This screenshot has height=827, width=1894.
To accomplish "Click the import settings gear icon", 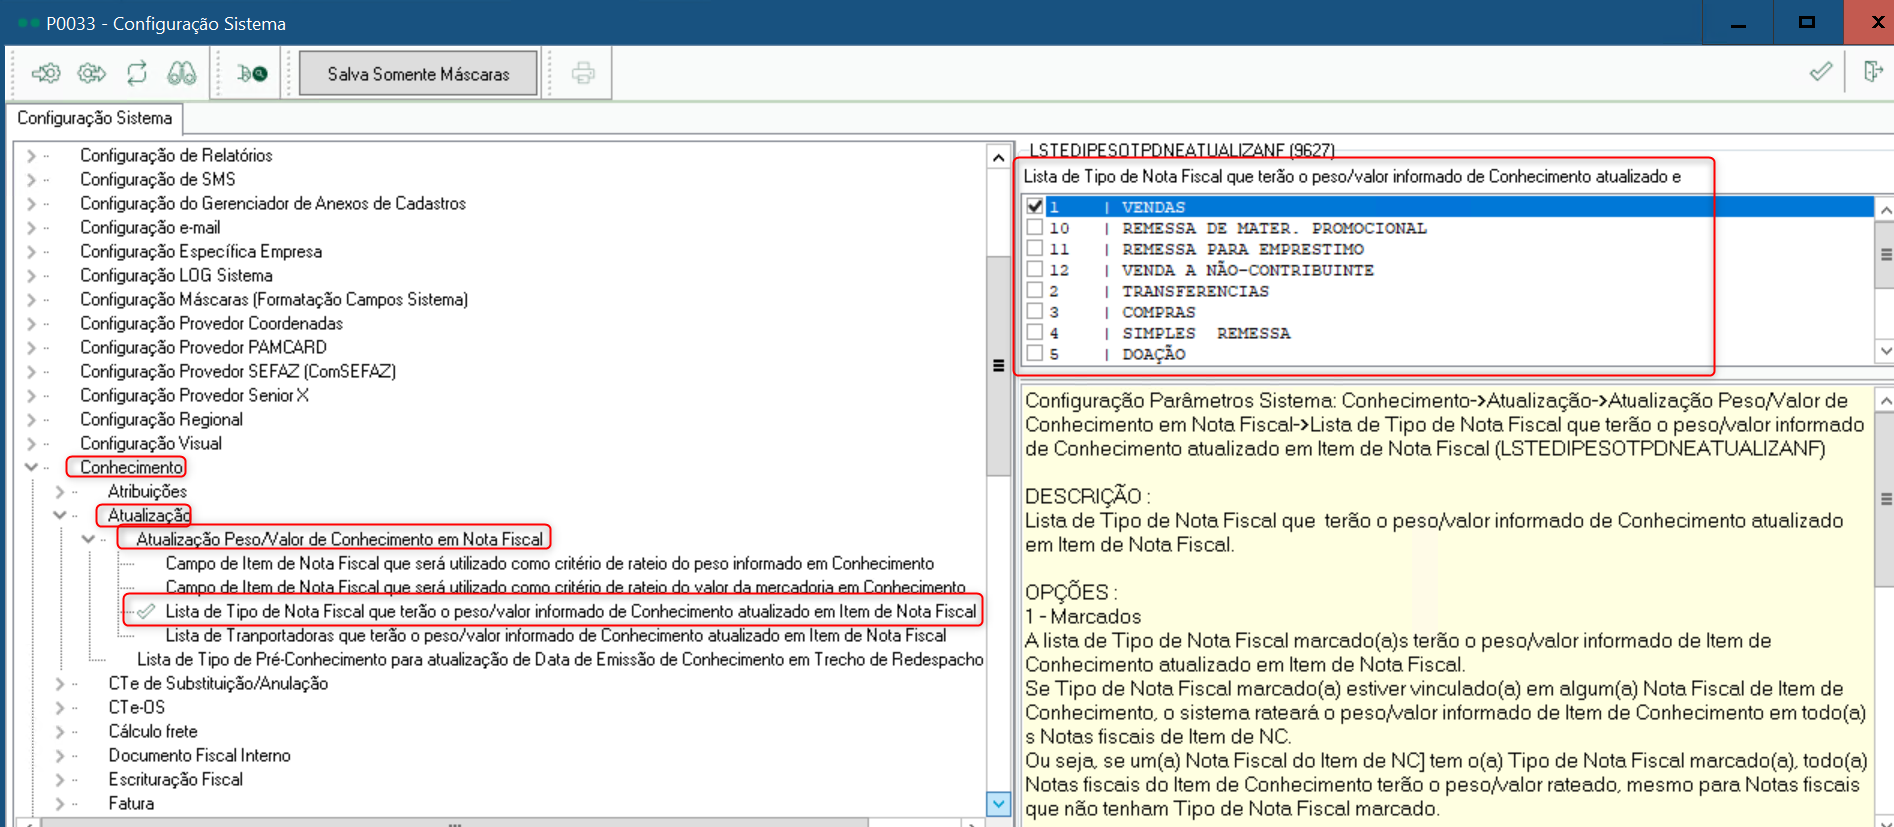I will [46, 73].
